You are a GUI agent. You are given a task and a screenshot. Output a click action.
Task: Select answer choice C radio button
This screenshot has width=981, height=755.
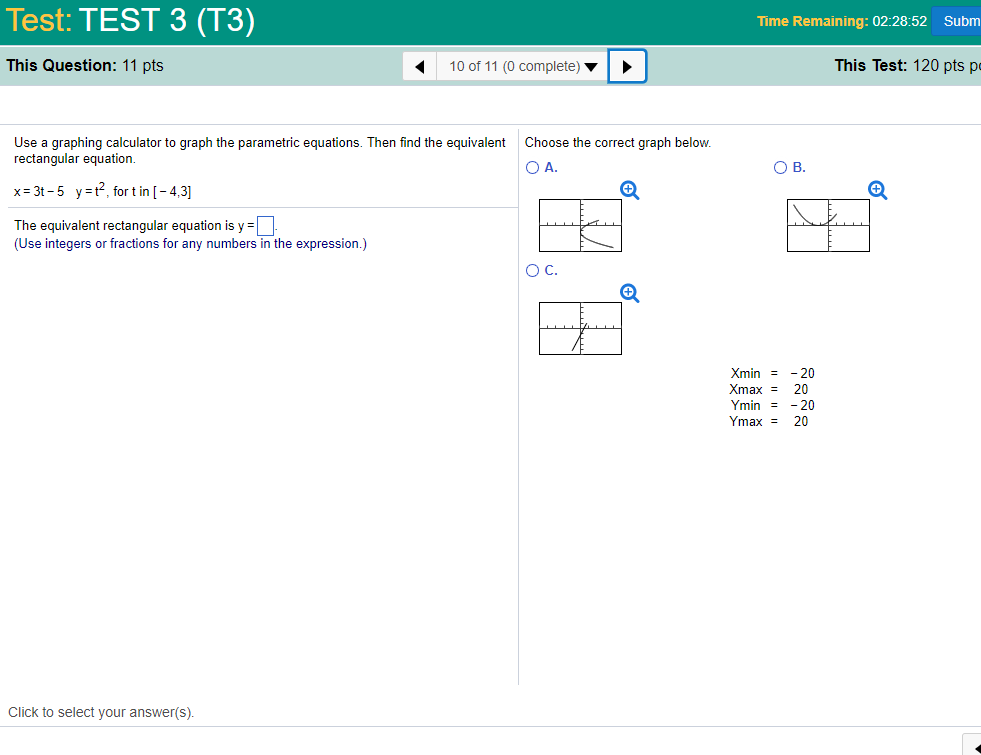point(532,270)
